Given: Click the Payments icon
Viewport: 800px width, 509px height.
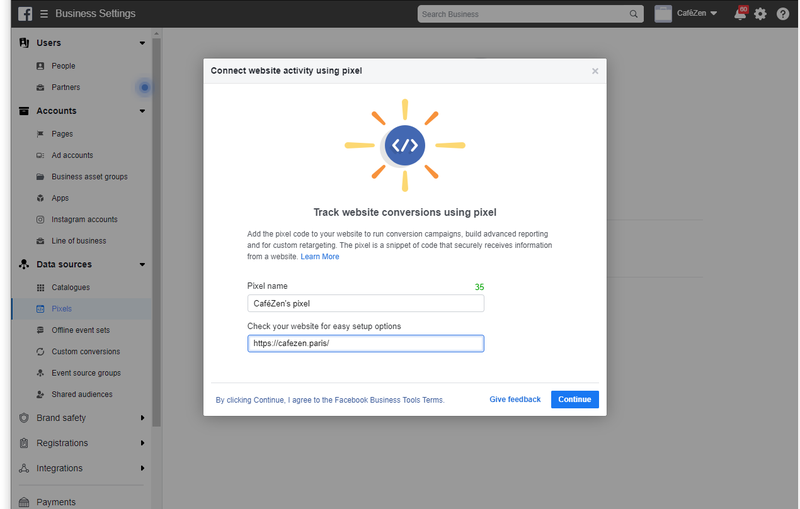Looking at the screenshot, I should coord(24,502).
